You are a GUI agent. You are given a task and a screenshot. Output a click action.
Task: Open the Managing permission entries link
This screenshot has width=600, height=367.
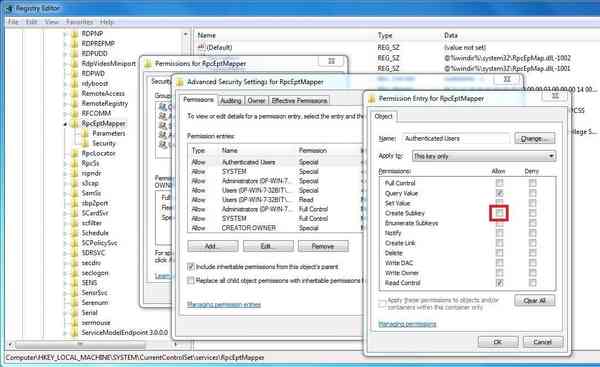tap(224, 305)
